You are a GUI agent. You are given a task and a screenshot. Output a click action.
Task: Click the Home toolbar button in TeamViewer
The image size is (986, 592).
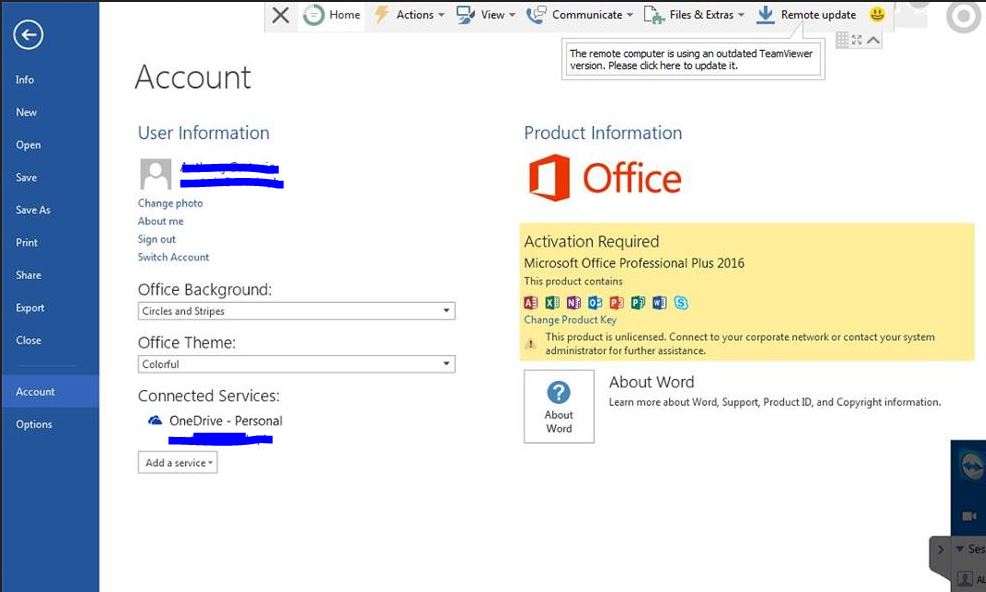click(x=331, y=14)
